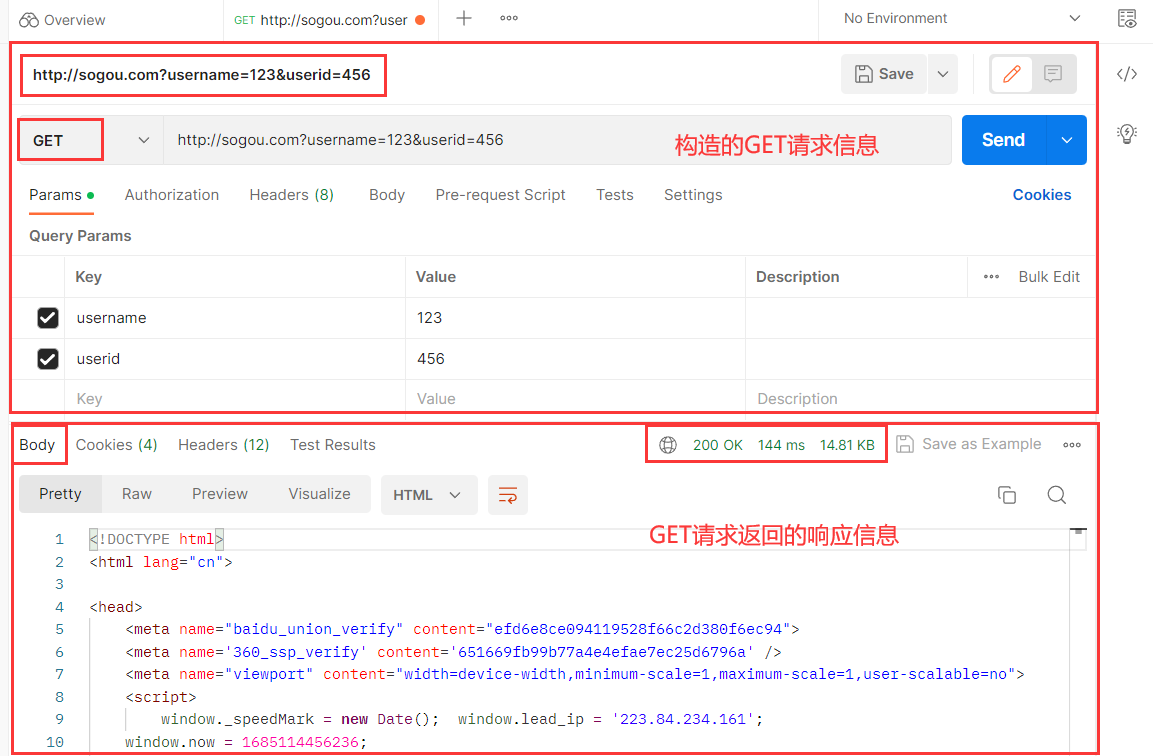Click the Description column header
Viewport: 1153px width, 756px height.
click(797, 277)
